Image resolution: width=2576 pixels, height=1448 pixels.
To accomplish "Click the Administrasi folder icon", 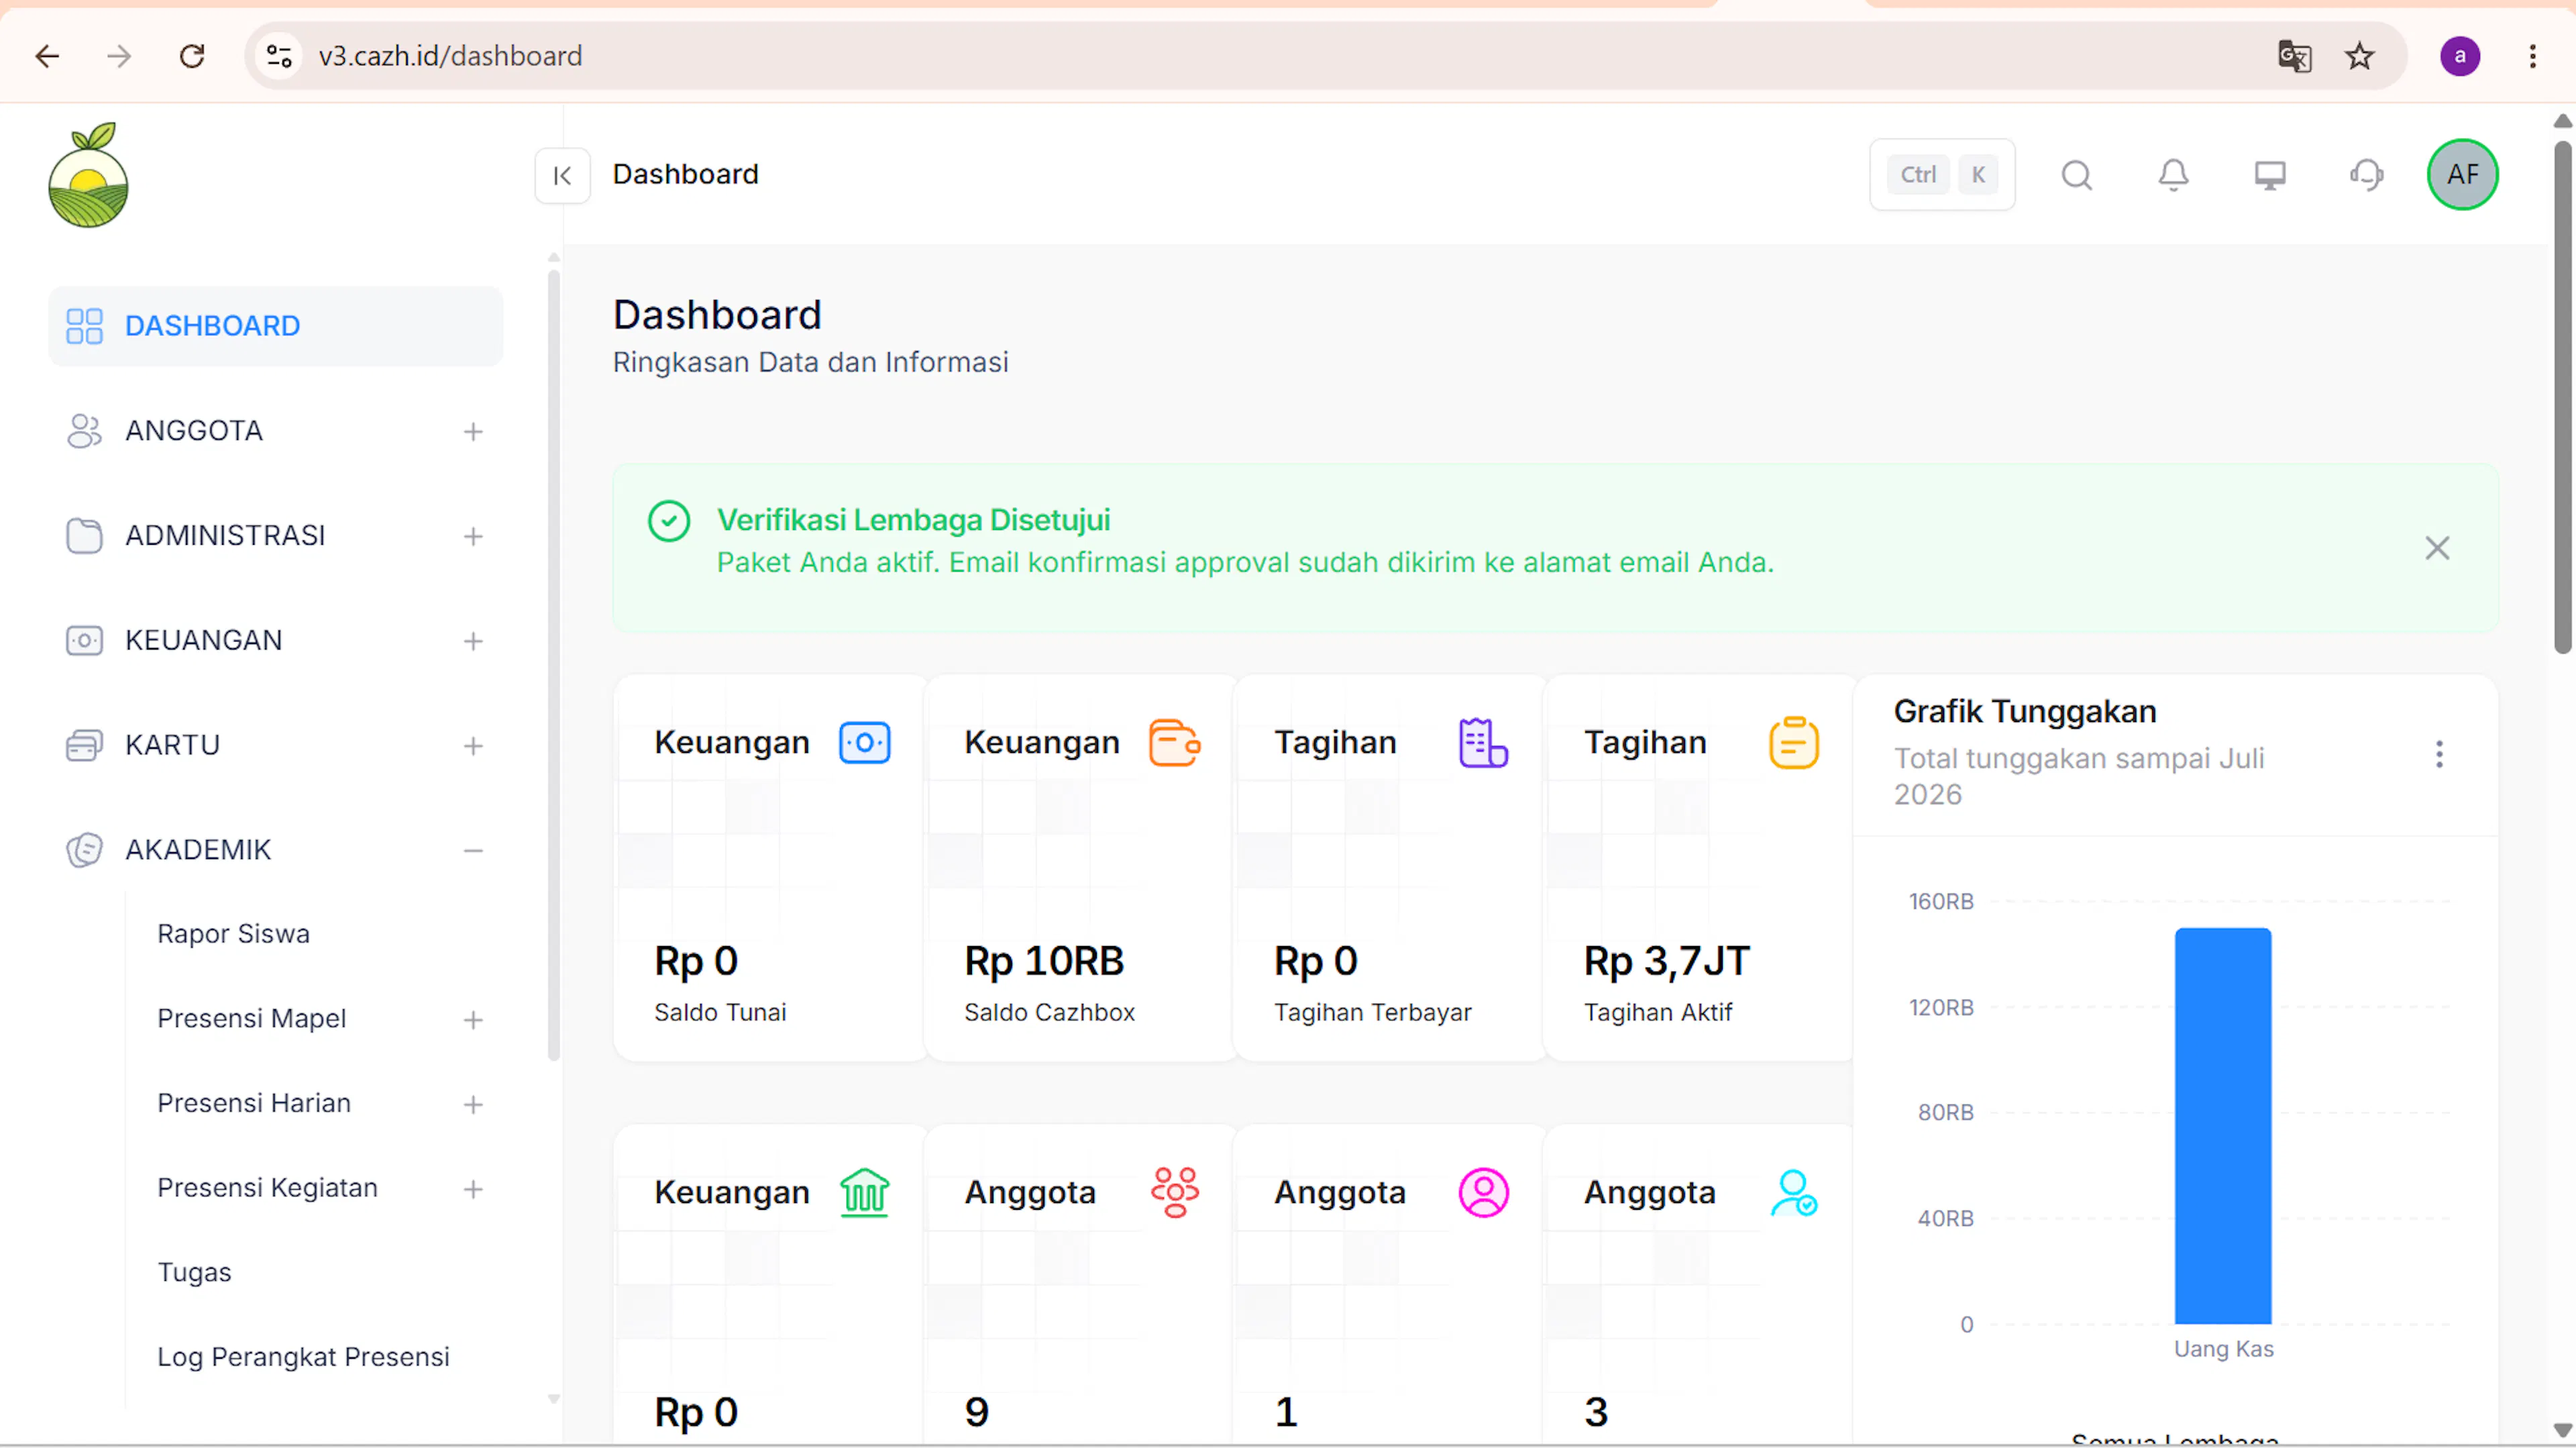I will (84, 536).
